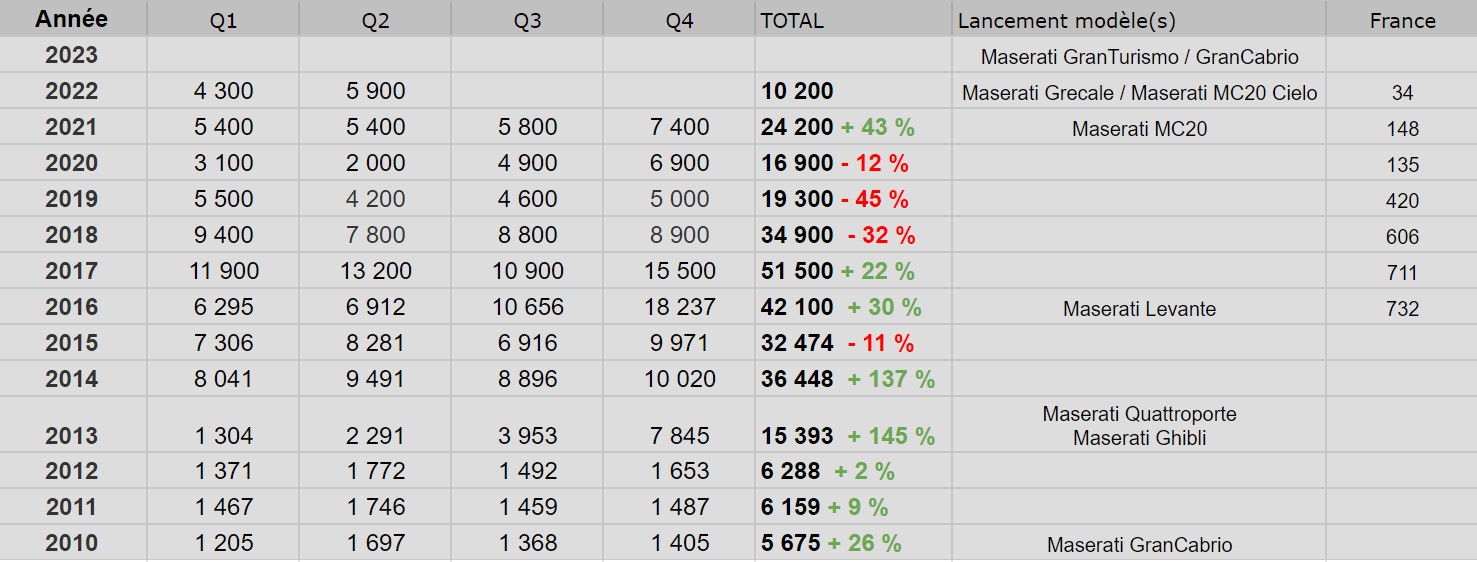The image size is (1477, 562).
Task: Click the Année column header
Action: coord(72,19)
